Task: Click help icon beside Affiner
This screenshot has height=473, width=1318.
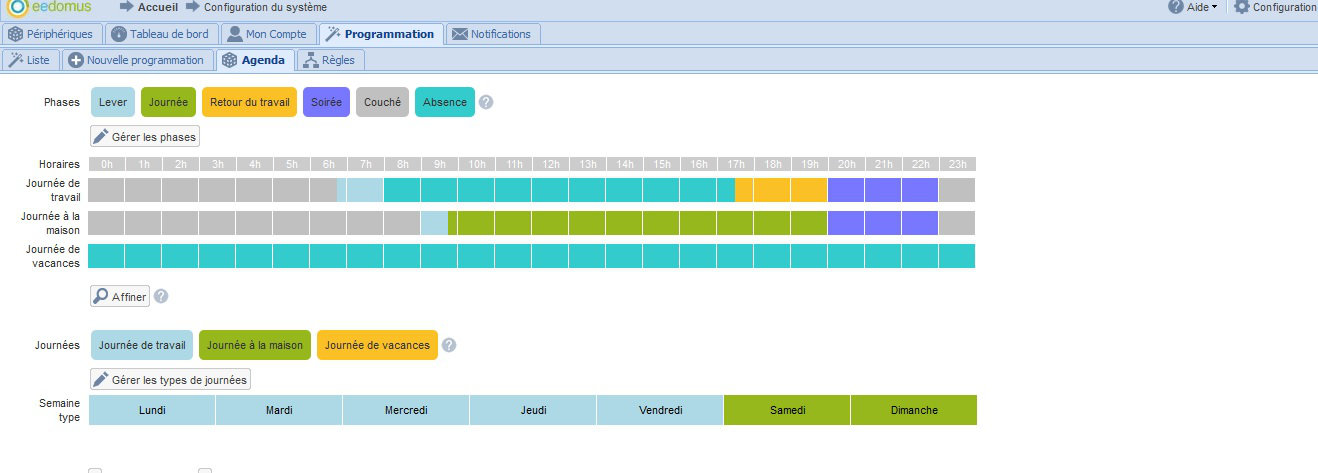Action: click(161, 296)
